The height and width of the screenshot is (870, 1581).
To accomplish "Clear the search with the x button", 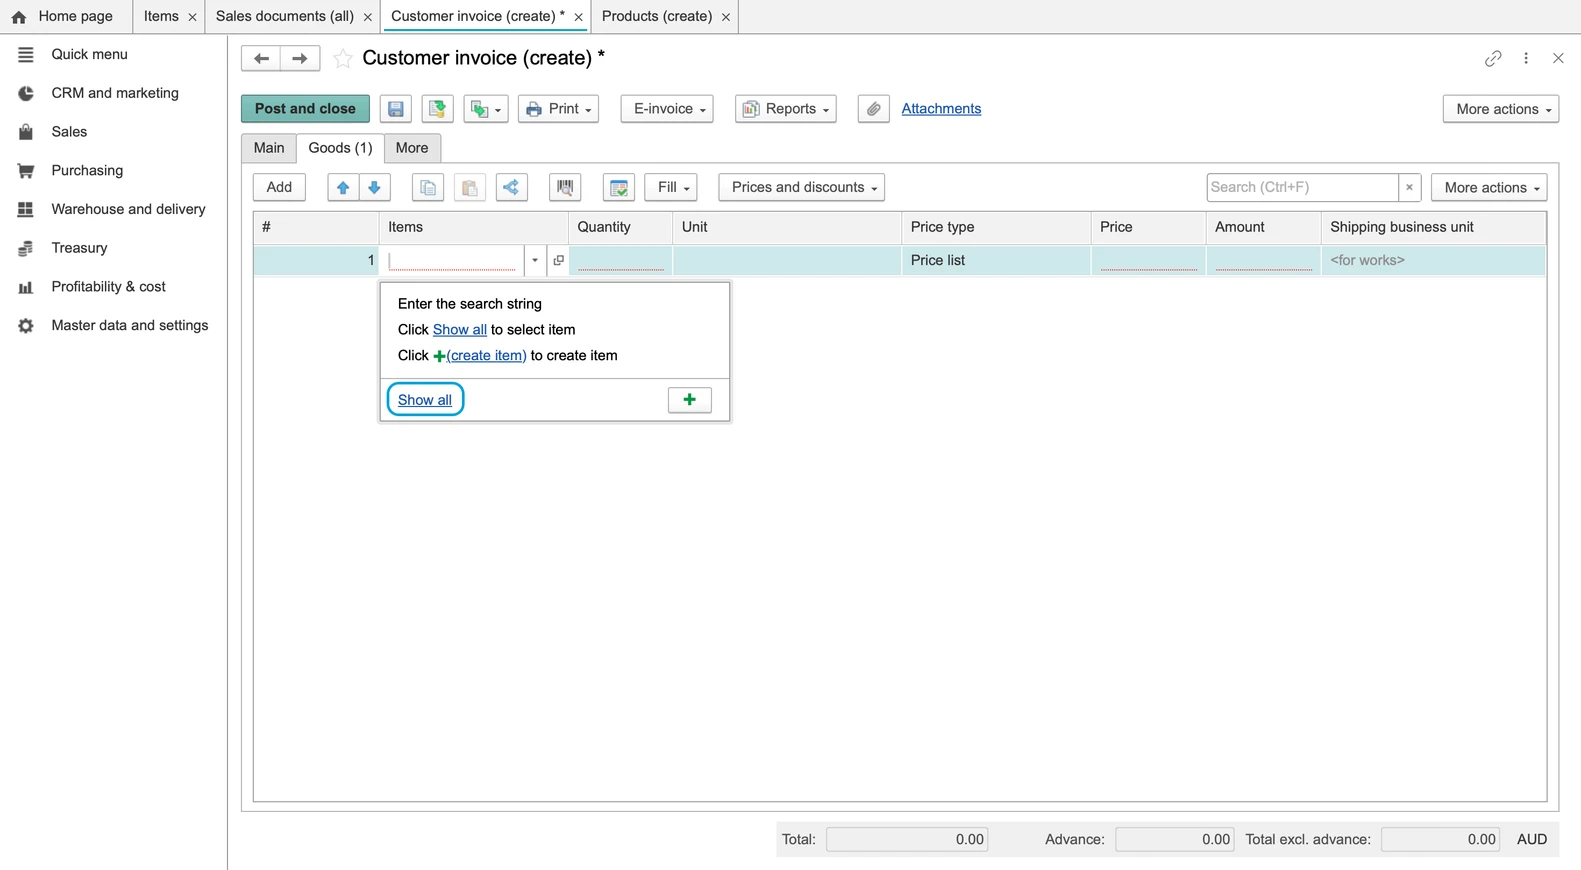I will (x=1410, y=188).
